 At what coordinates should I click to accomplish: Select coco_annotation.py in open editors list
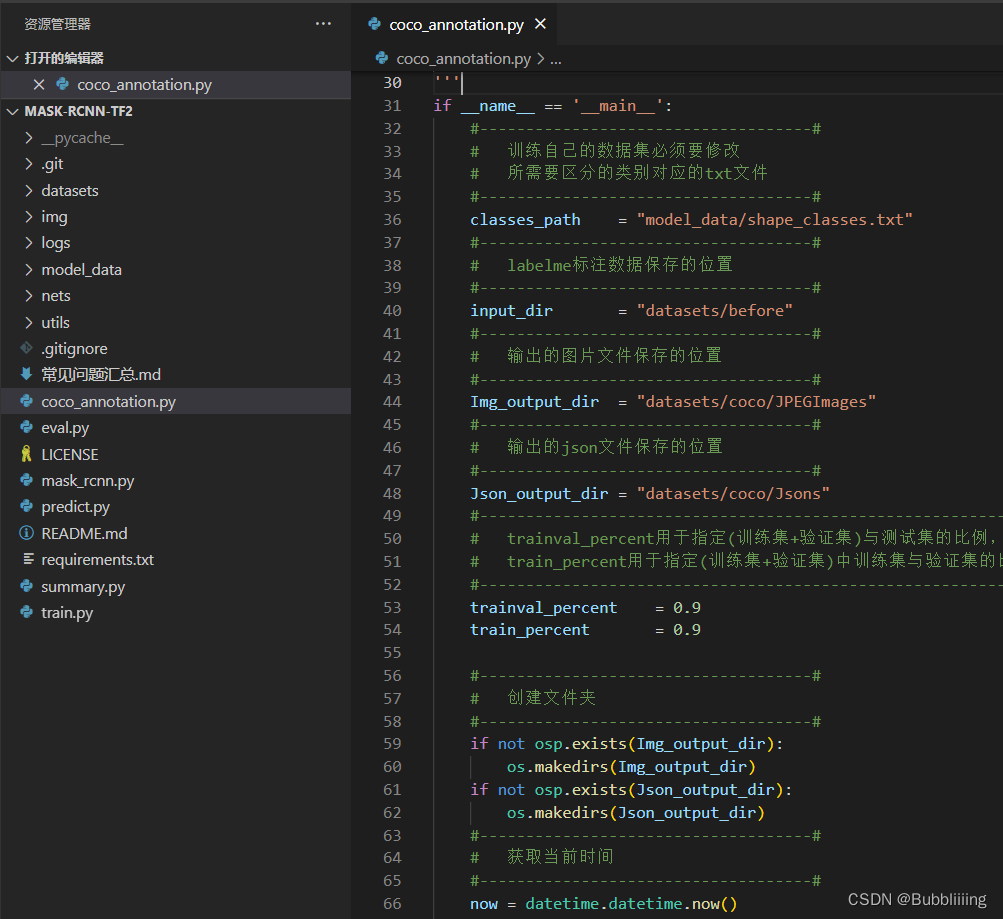pos(176,84)
